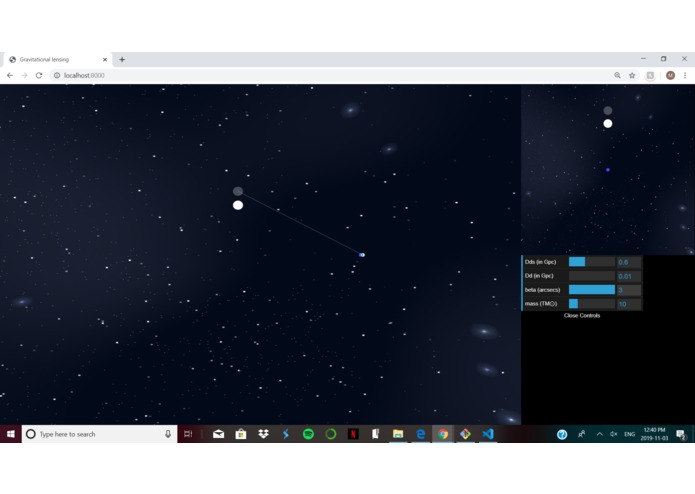Open Visual Studio Code from taskbar
Image resolution: width=695 pixels, height=494 pixels.
click(488, 434)
